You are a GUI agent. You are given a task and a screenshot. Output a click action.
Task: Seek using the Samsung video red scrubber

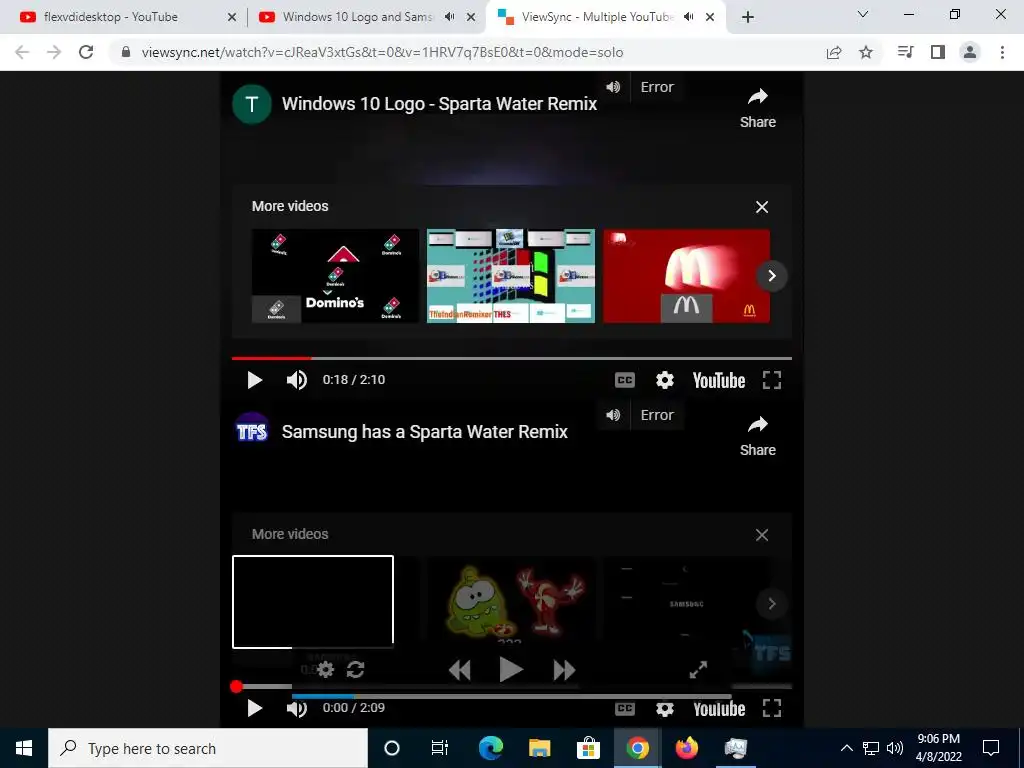point(236,686)
